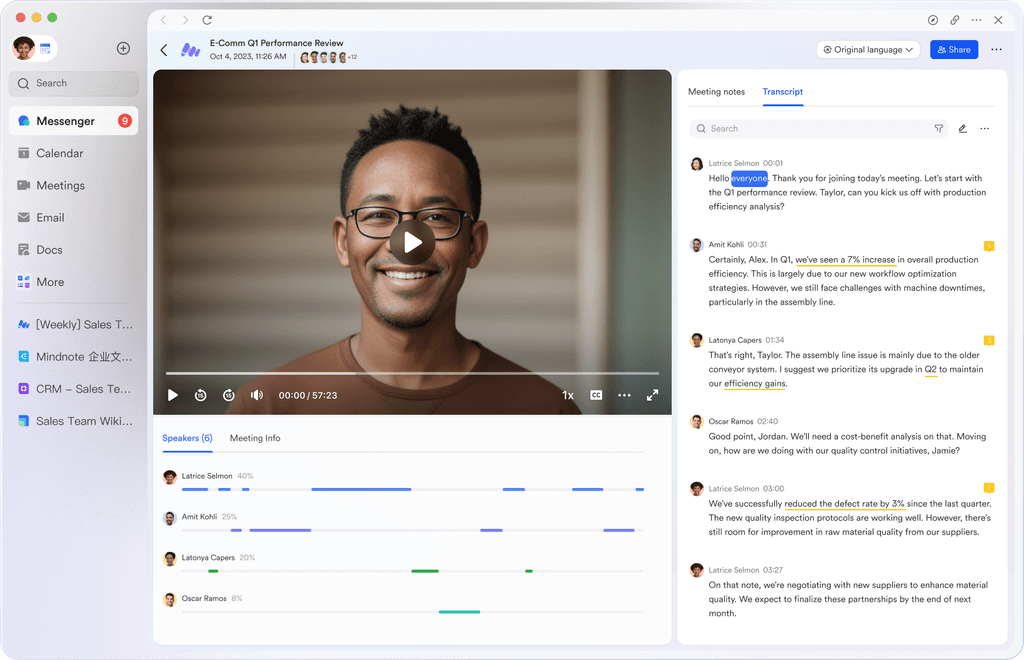Filter transcript with the funnel icon

coord(938,129)
